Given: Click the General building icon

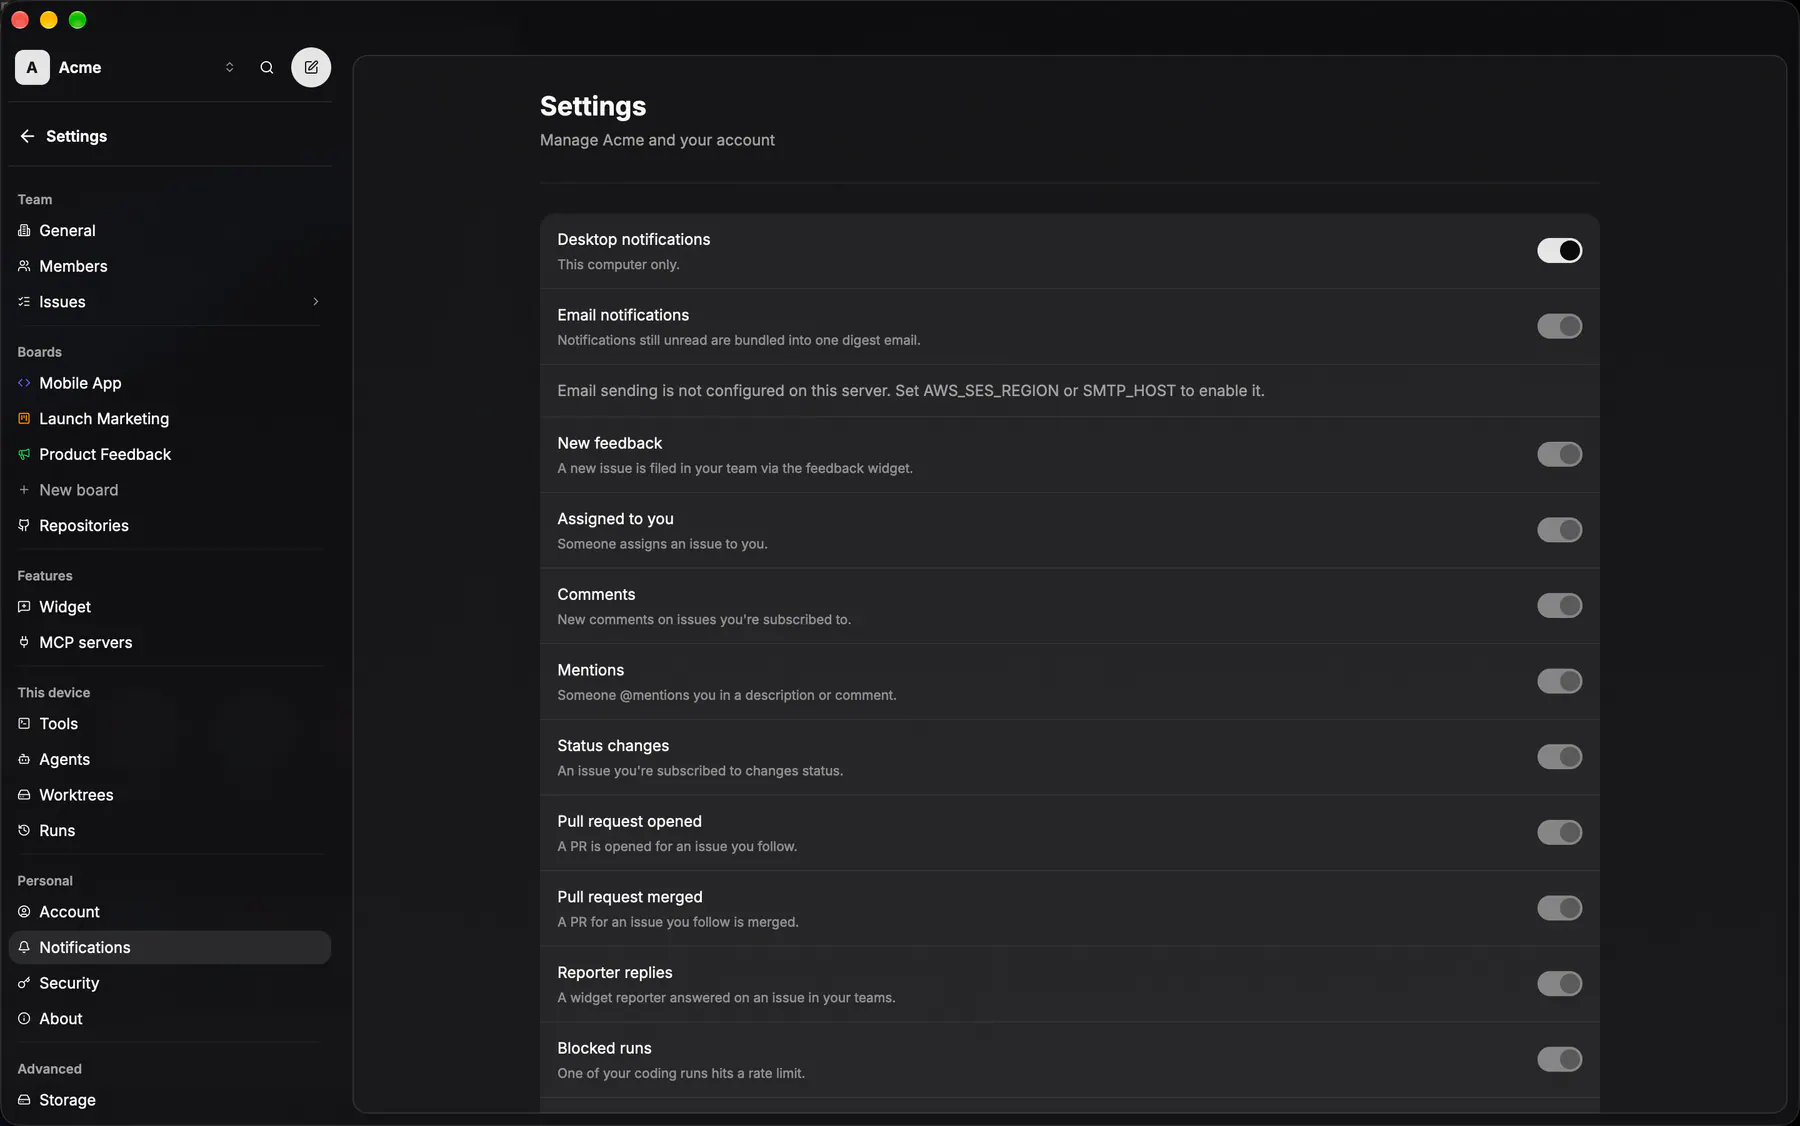Looking at the screenshot, I should pos(24,230).
